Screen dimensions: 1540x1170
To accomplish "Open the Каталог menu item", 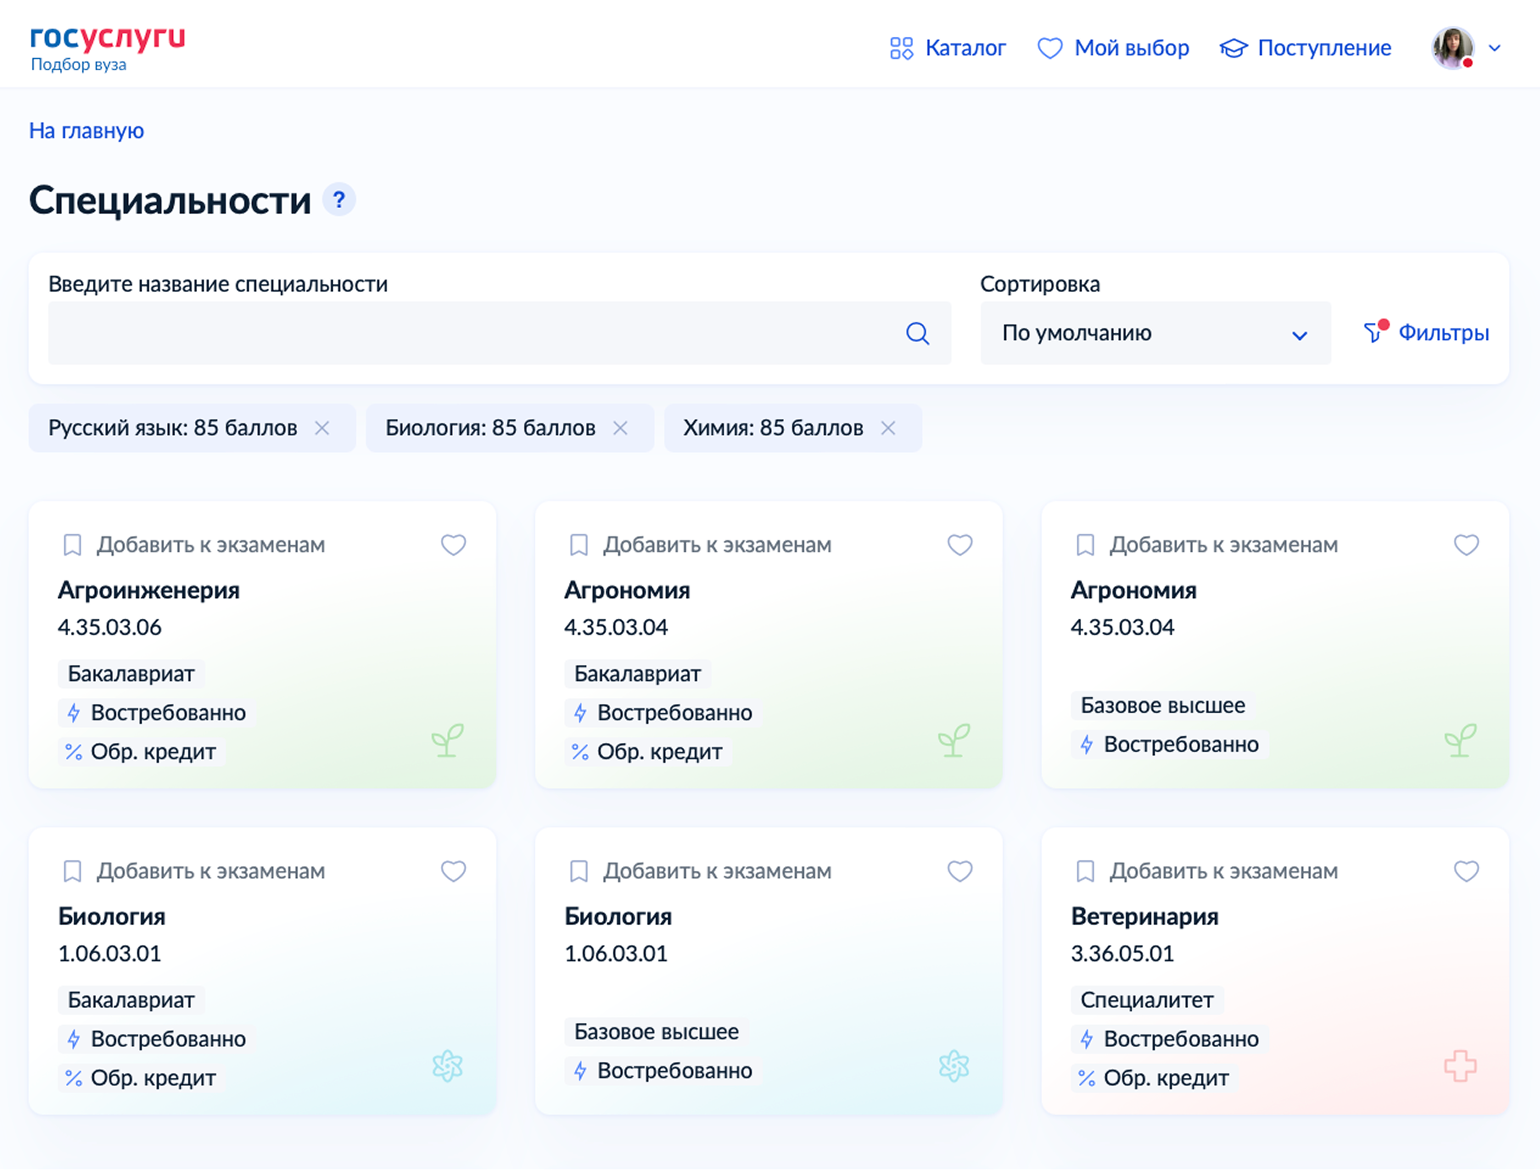I will tap(948, 48).
